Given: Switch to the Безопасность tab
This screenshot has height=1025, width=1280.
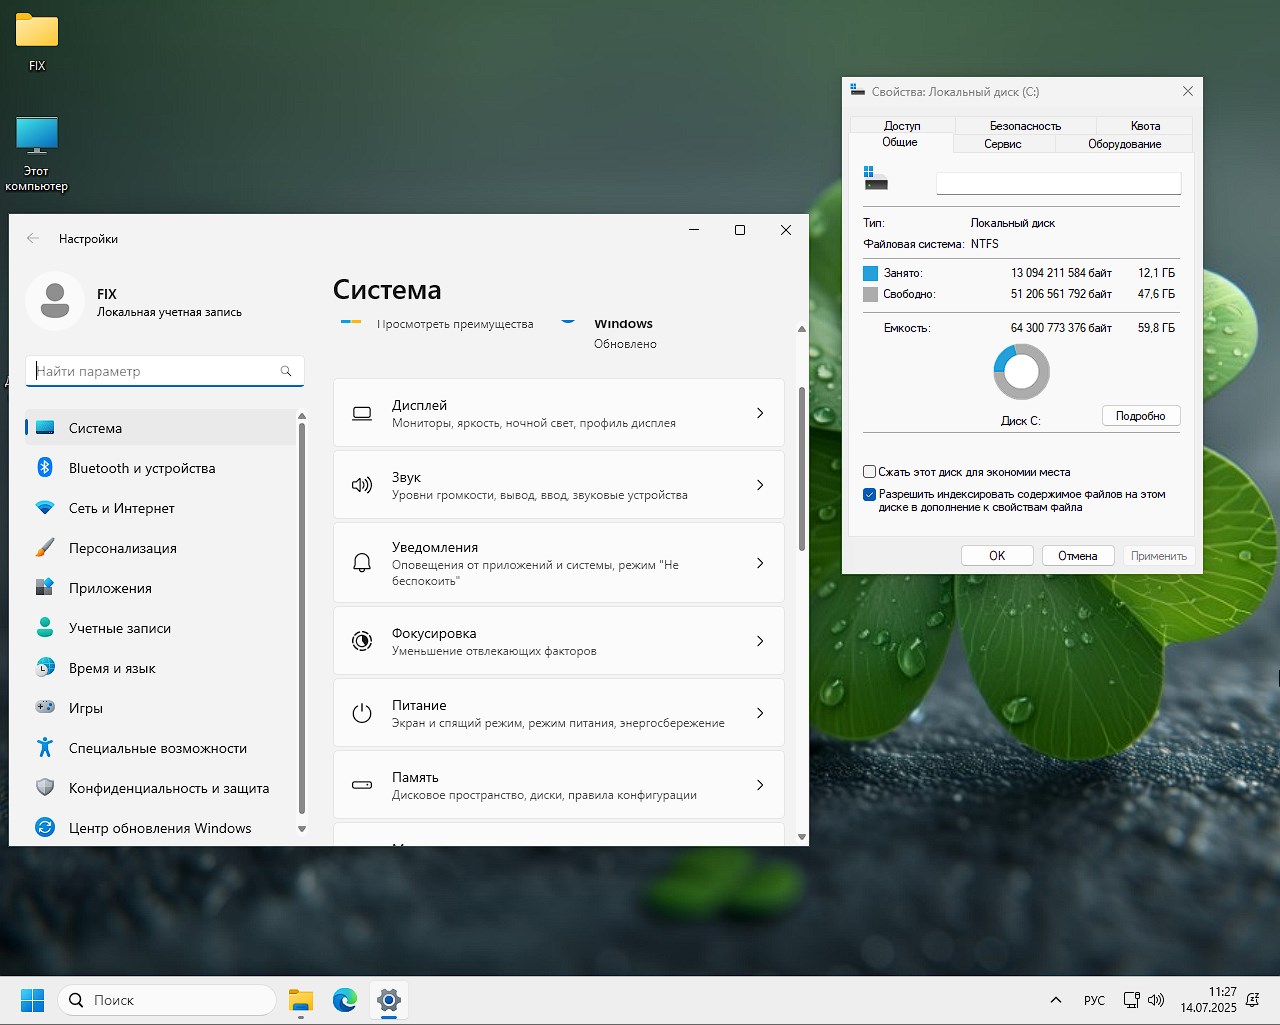Looking at the screenshot, I should pos(1025,126).
